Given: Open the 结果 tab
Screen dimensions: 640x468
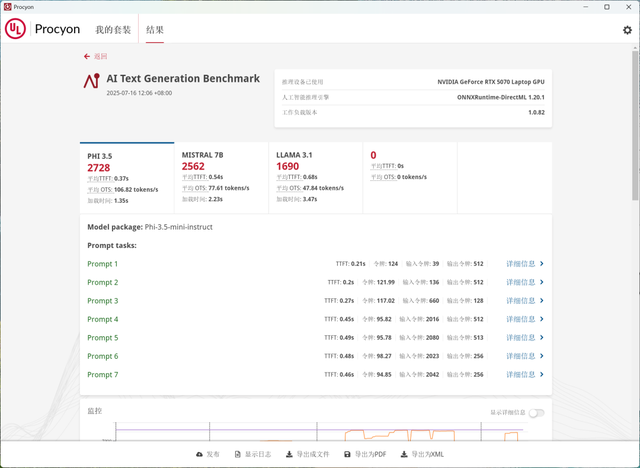Looking at the screenshot, I should point(155,30).
